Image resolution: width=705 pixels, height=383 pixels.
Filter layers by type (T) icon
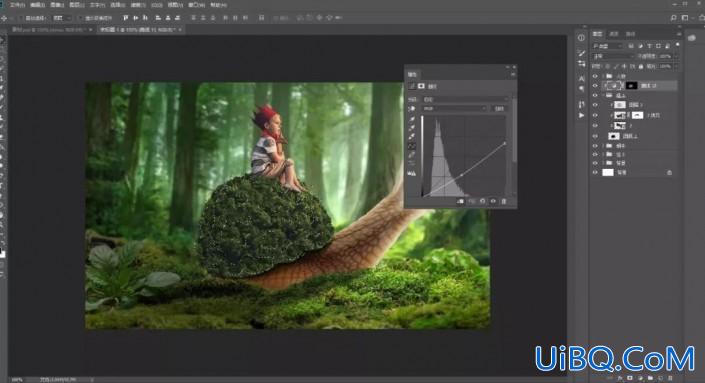(x=649, y=46)
